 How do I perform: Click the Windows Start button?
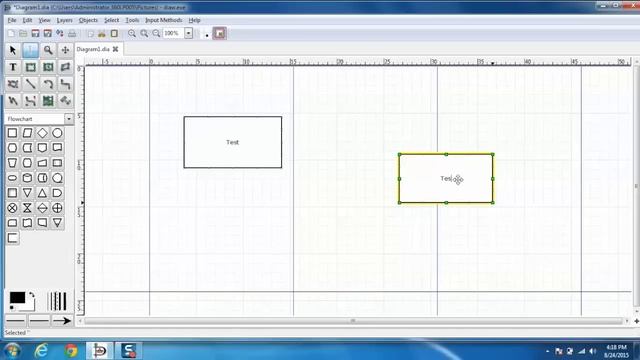click(12, 351)
